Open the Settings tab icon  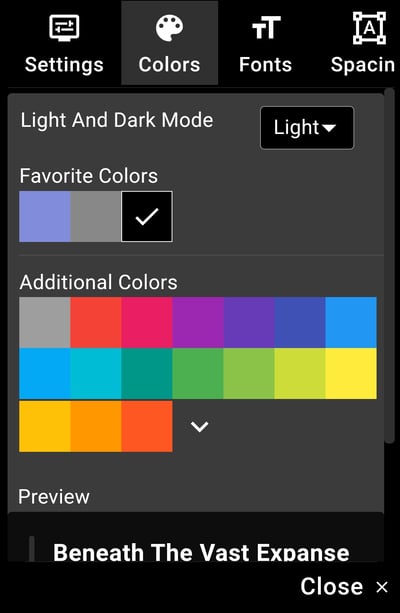(64, 27)
